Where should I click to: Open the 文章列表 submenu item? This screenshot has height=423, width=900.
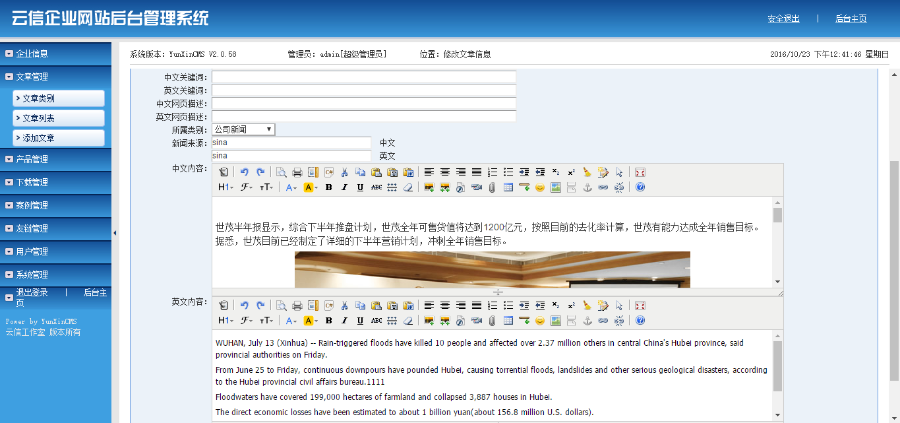[59, 118]
